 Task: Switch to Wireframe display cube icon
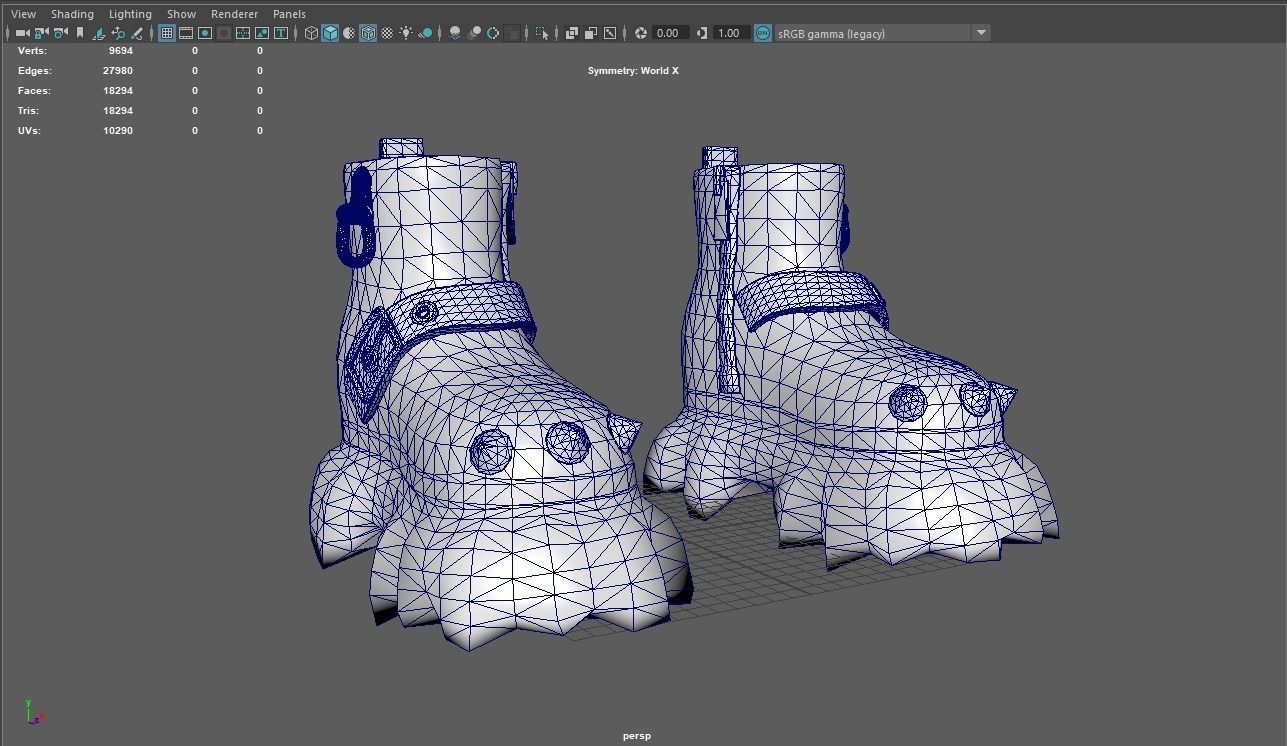tap(311, 33)
